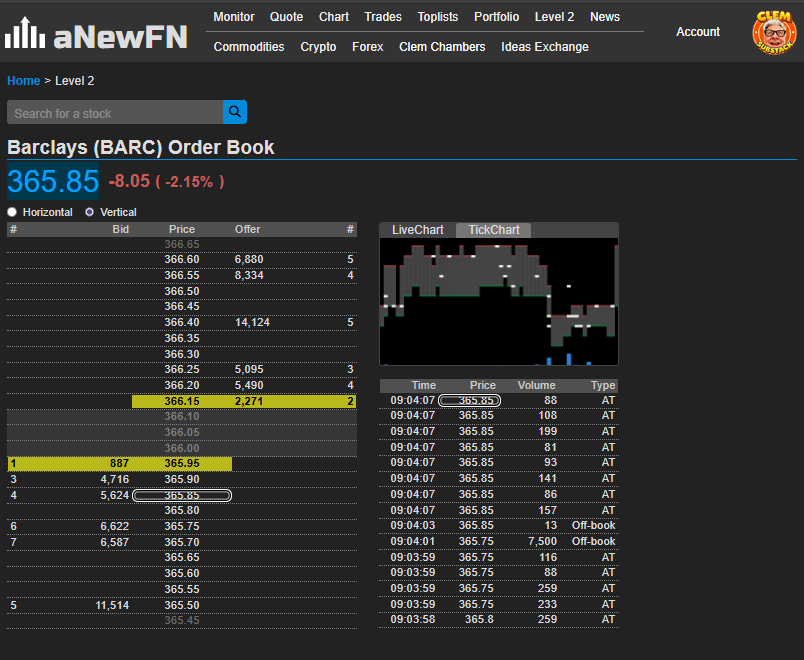Click the 5,490 offer volume cell

pyautogui.click(x=249, y=385)
